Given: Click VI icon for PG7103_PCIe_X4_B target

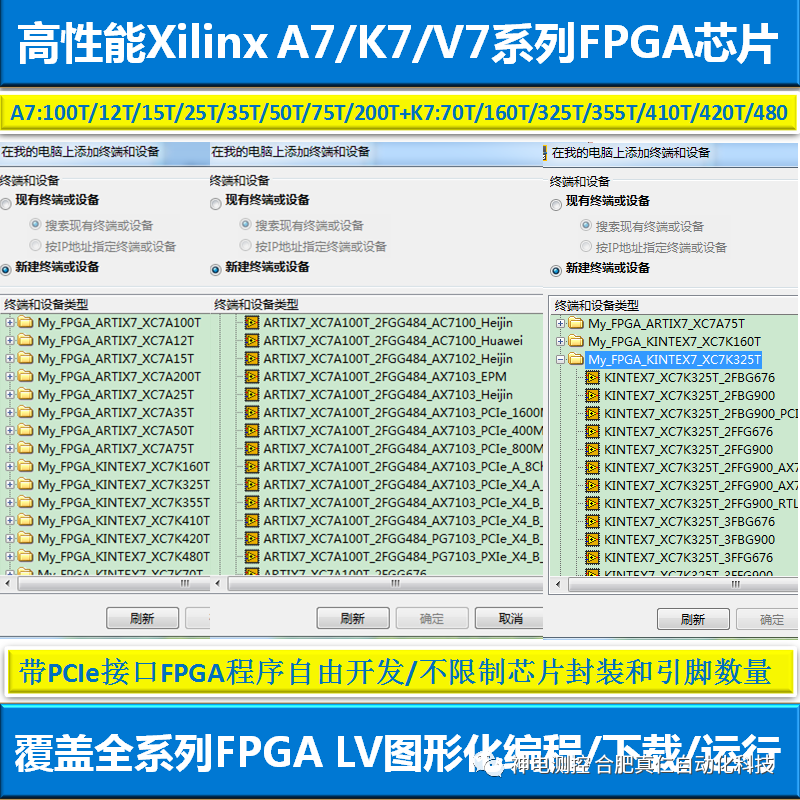Looking at the screenshot, I should [252, 538].
